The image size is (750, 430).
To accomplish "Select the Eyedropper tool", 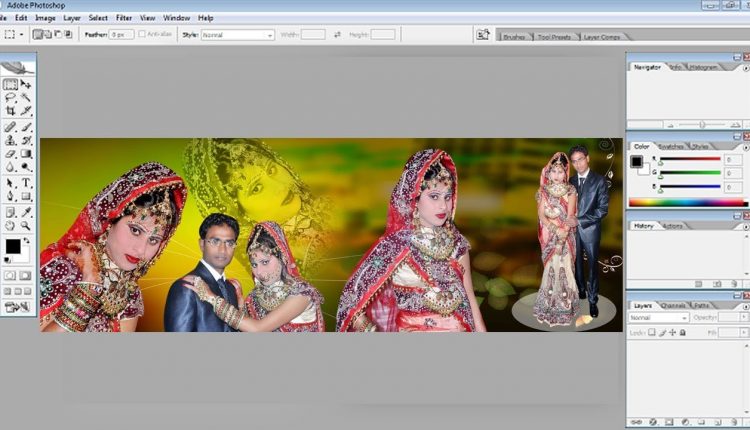I will pos(26,212).
